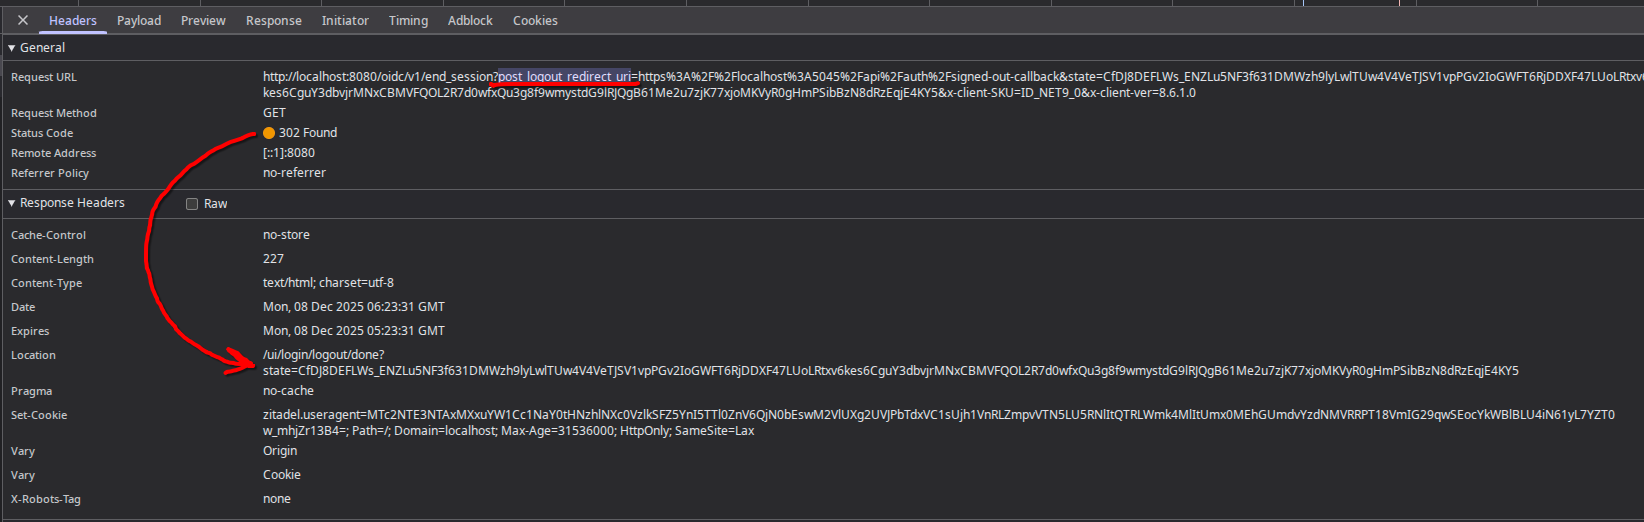The height and width of the screenshot is (522, 1644).
Task: Select the Content-Type header name
Action: [46, 283]
